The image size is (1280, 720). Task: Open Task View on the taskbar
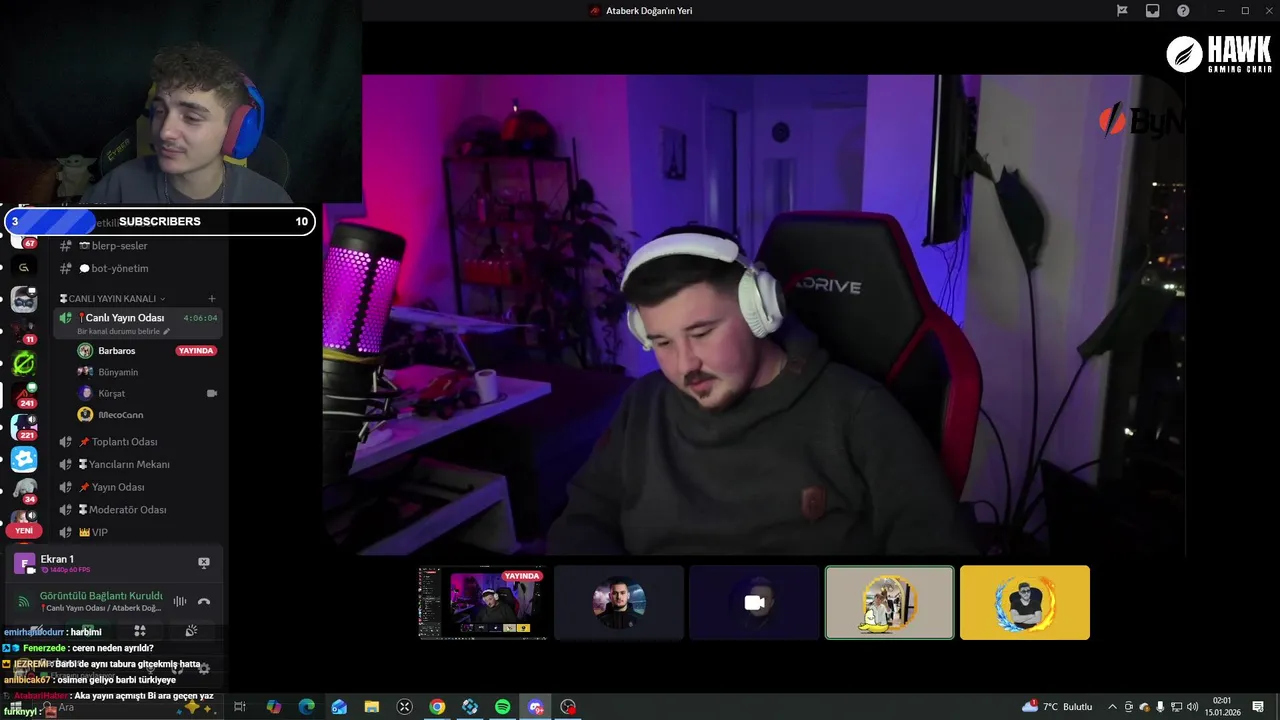click(240, 707)
